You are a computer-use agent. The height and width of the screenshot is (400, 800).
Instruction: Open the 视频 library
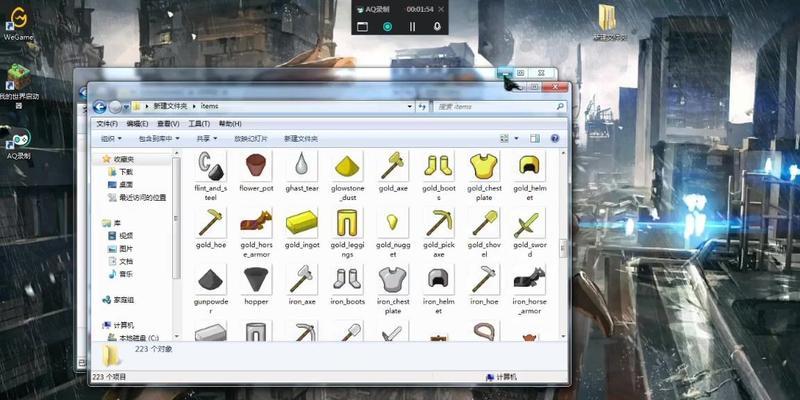coord(120,236)
